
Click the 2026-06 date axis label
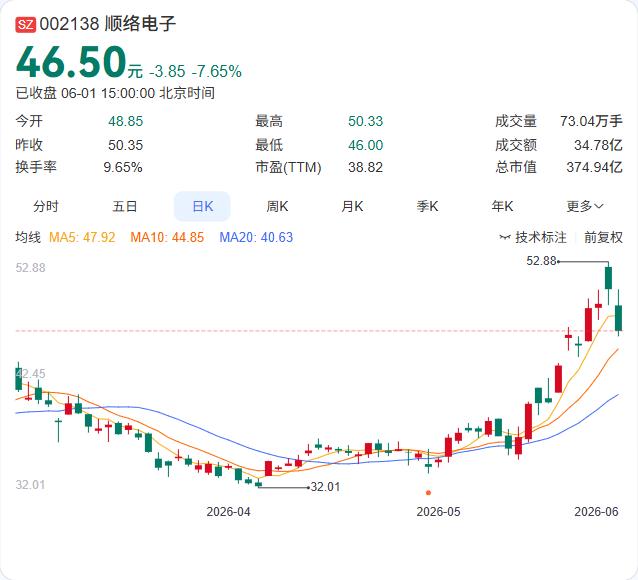click(x=596, y=512)
